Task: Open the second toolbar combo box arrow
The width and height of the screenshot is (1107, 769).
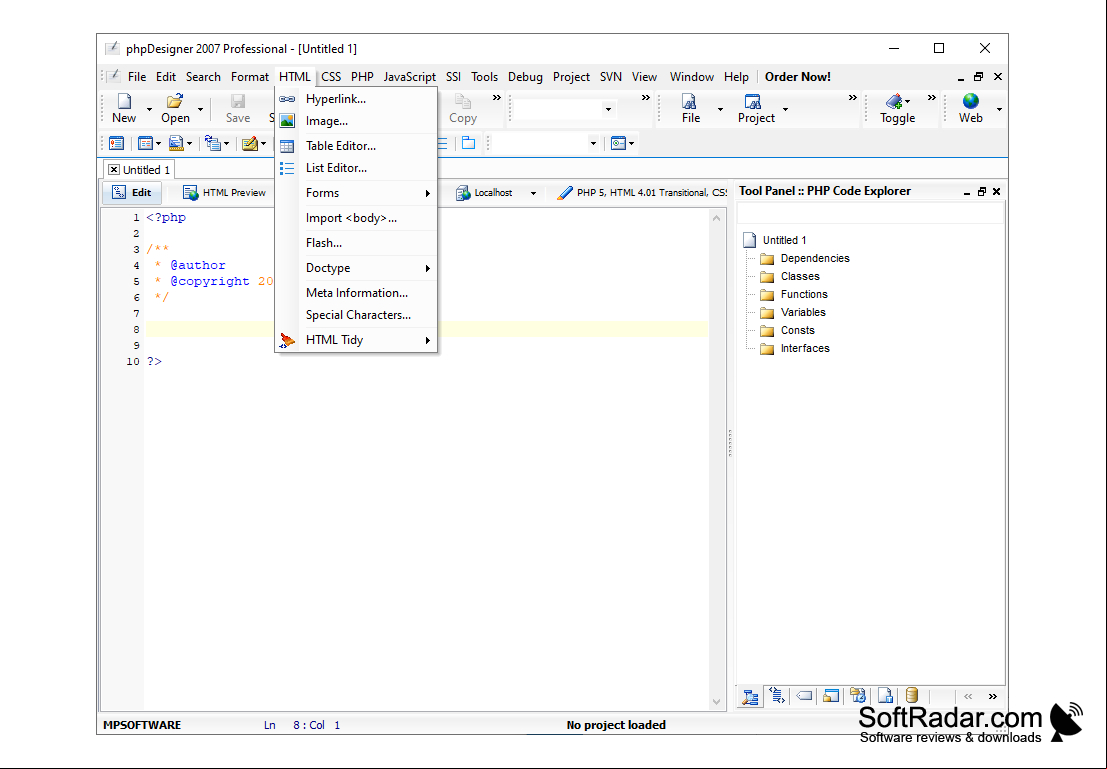Action: click(593, 143)
